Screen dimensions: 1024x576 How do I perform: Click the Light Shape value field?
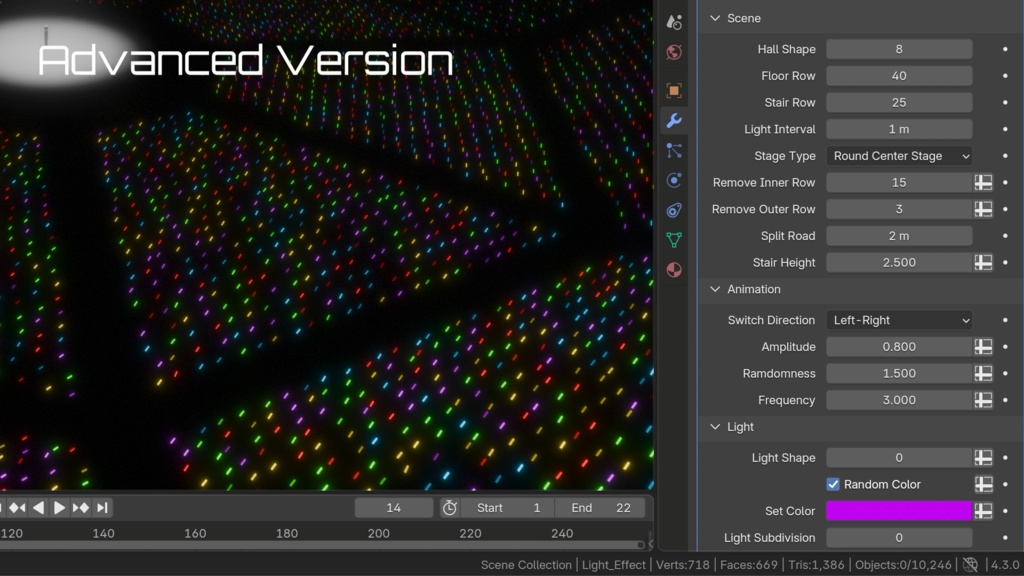click(x=899, y=458)
